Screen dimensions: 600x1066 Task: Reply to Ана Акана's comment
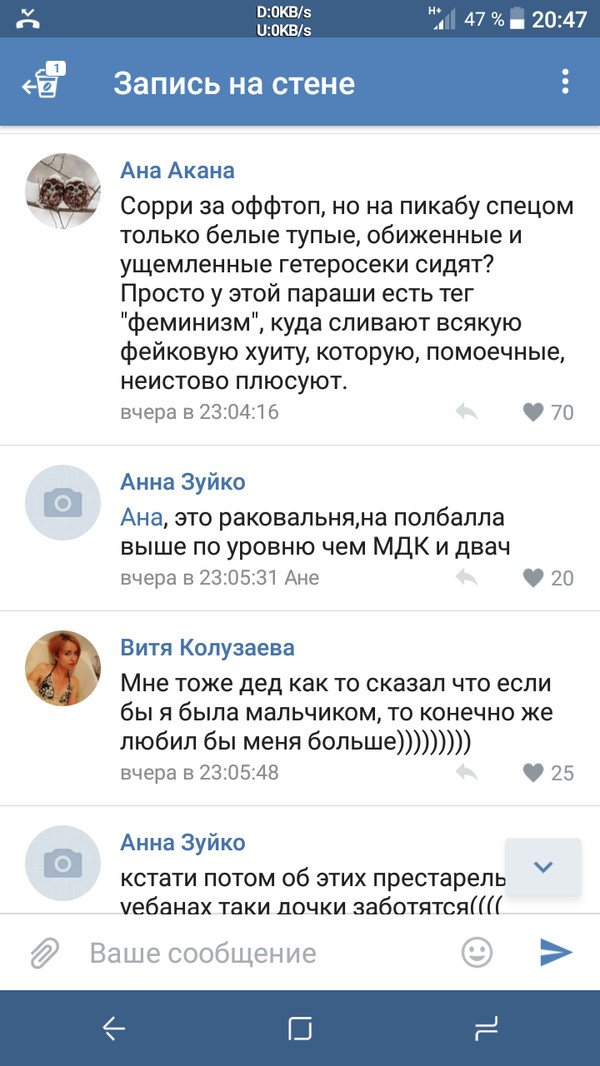466,412
